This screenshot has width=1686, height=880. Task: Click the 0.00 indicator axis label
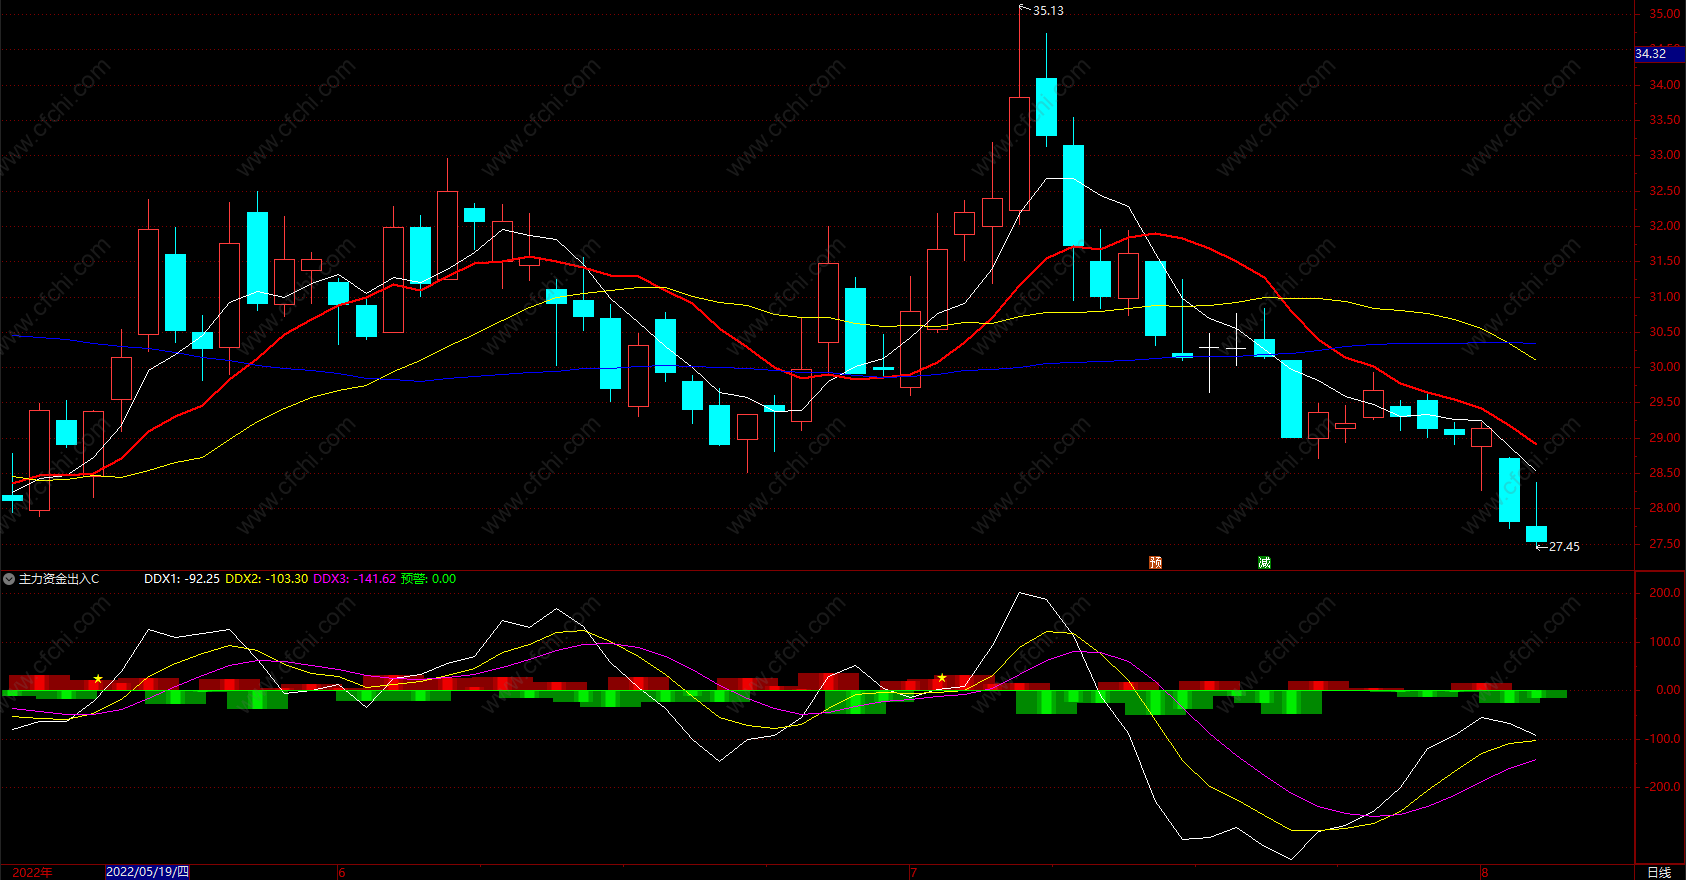(1668, 690)
